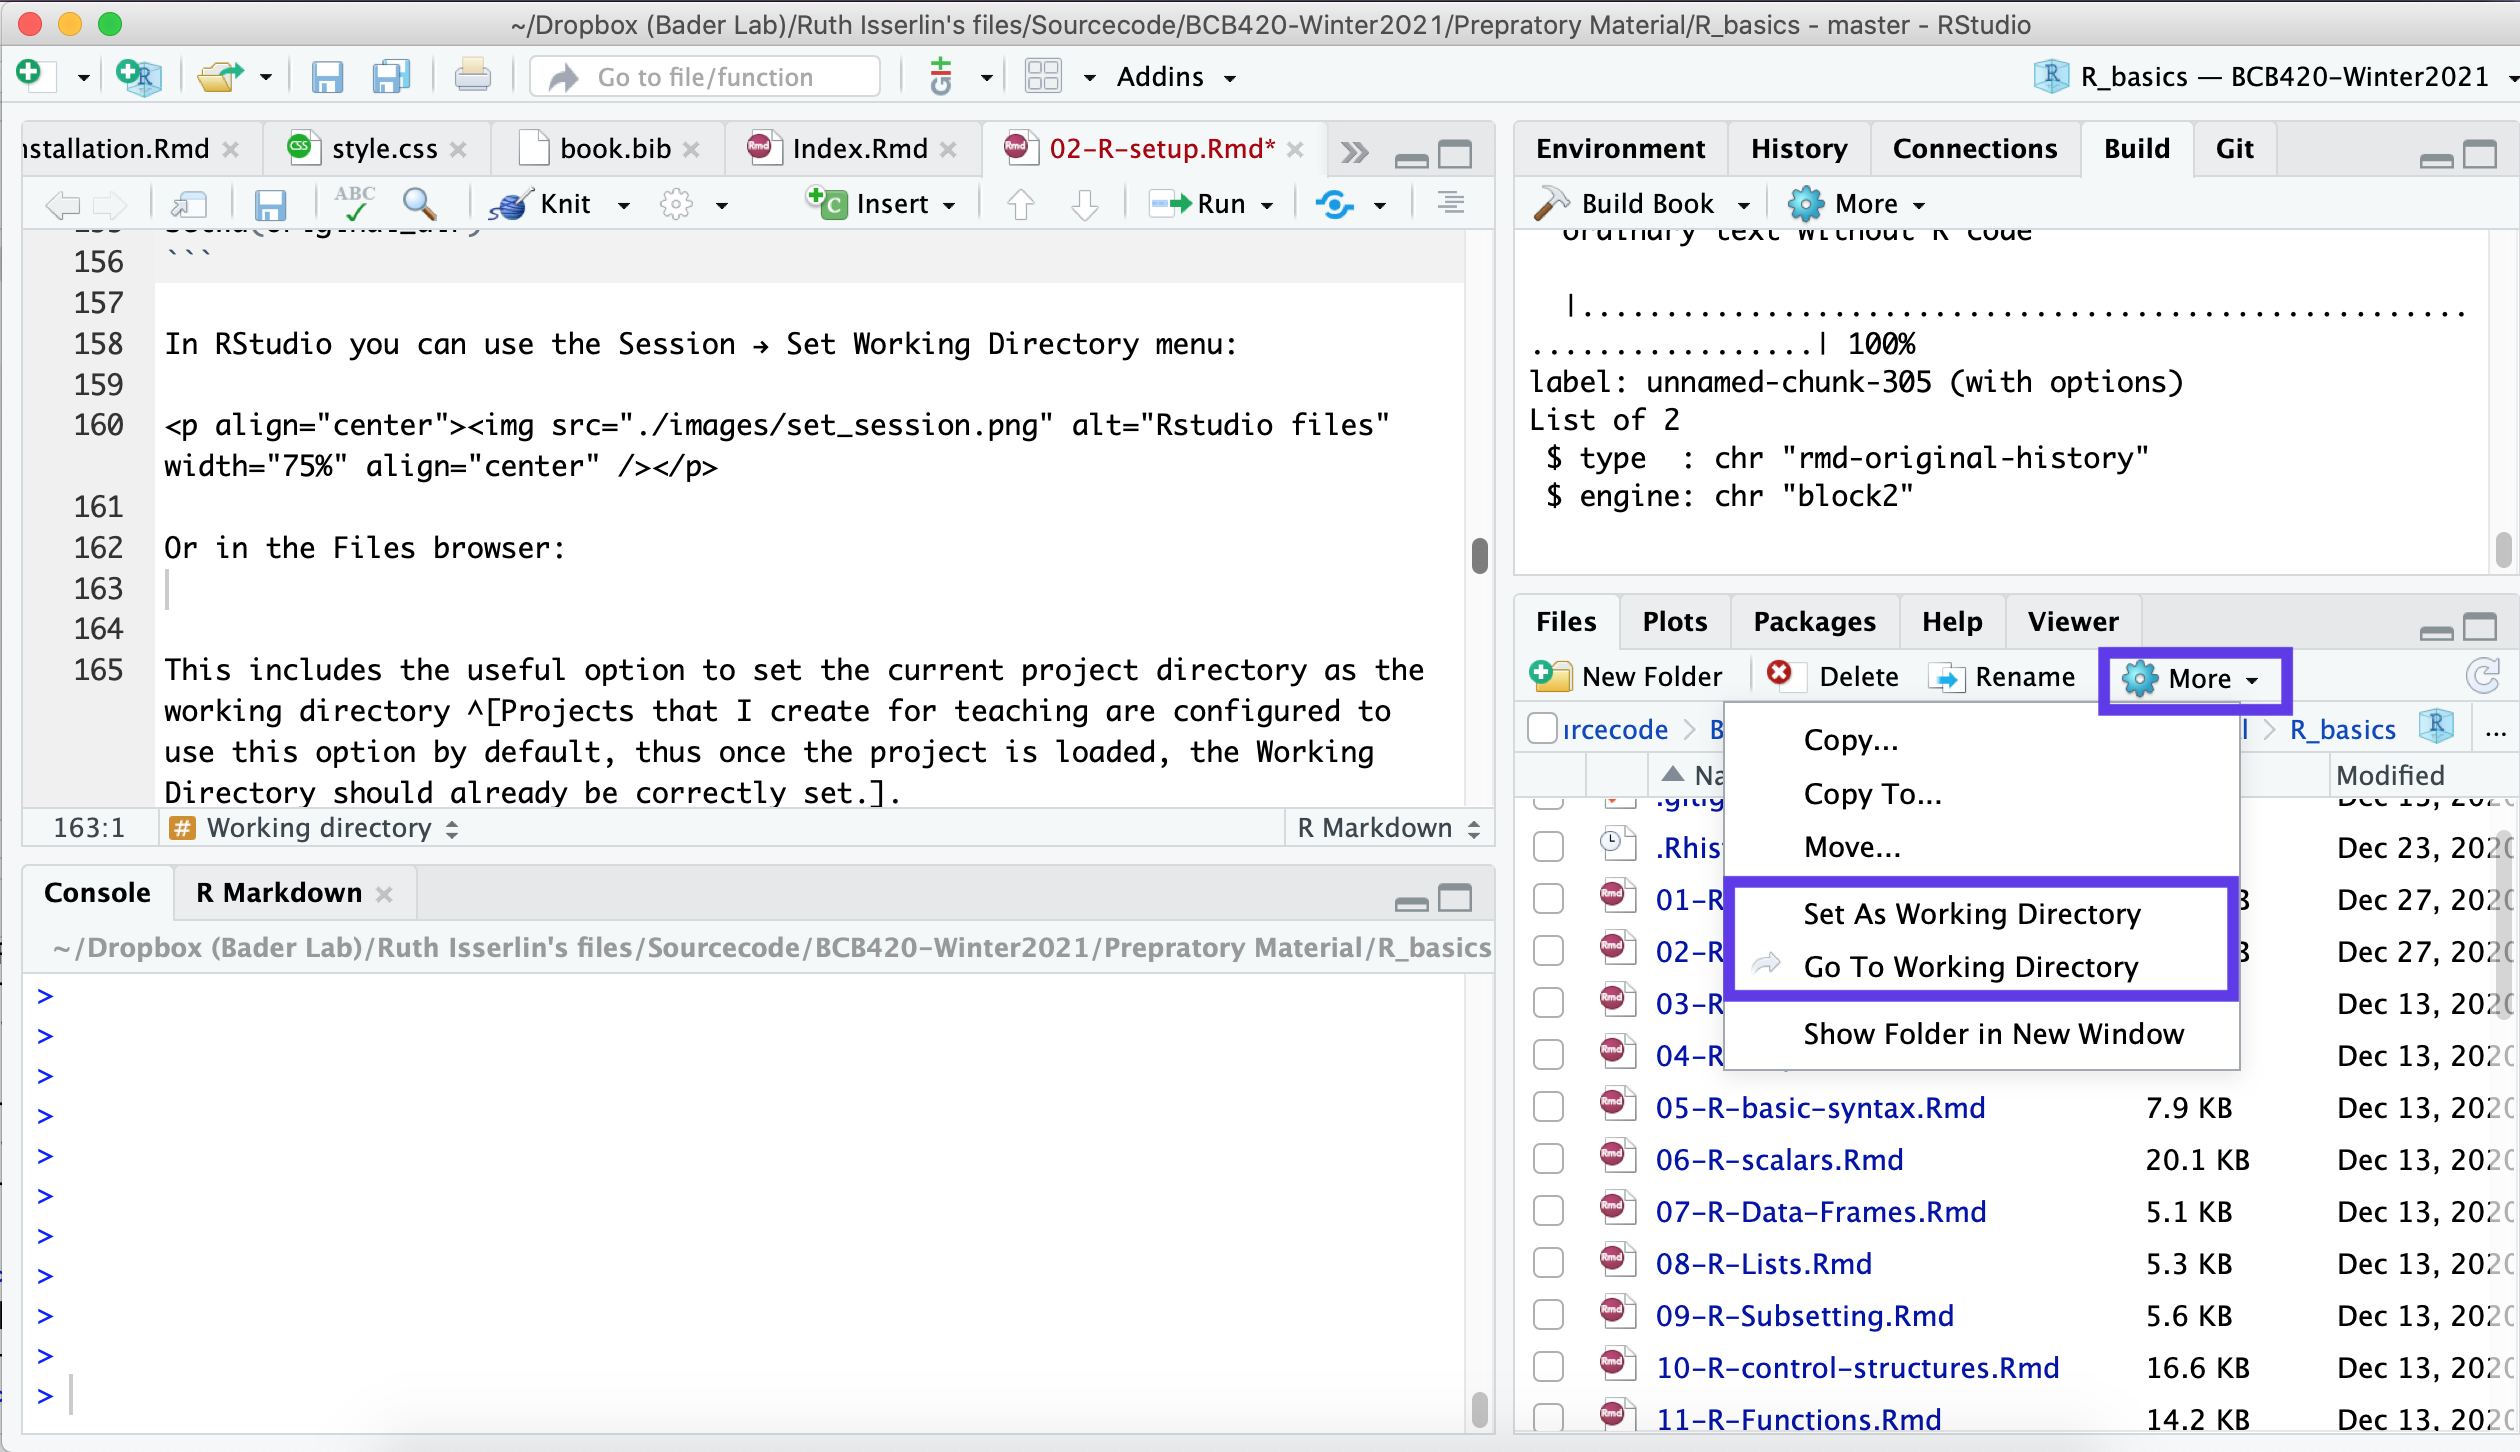The image size is (2520, 1452).
Task: Show document outline icon
Action: pos(1451,203)
